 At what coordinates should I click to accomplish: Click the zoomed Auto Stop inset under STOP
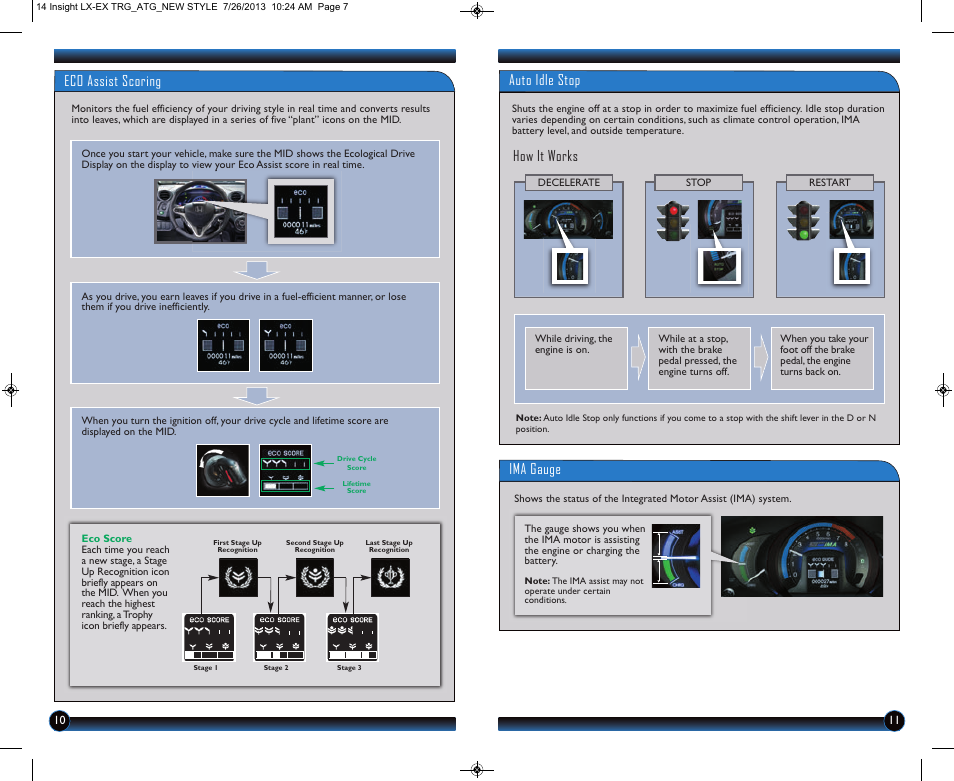[720, 266]
